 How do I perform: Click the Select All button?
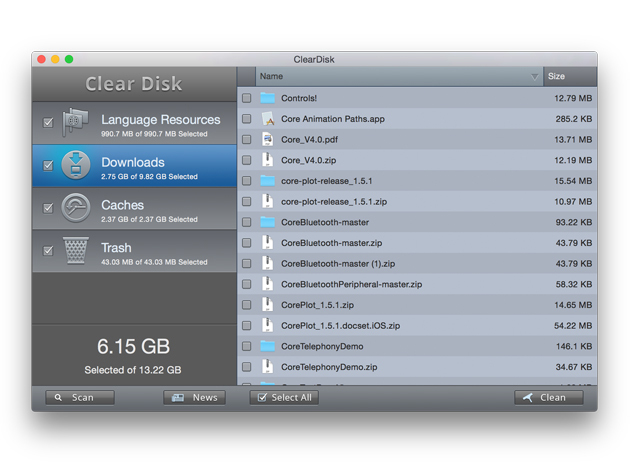click(284, 397)
